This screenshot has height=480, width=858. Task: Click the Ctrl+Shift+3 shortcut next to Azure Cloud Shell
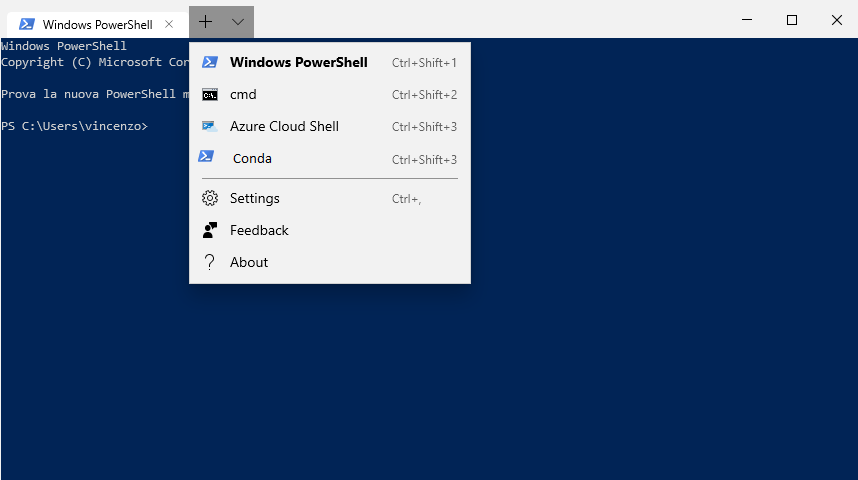coord(424,127)
